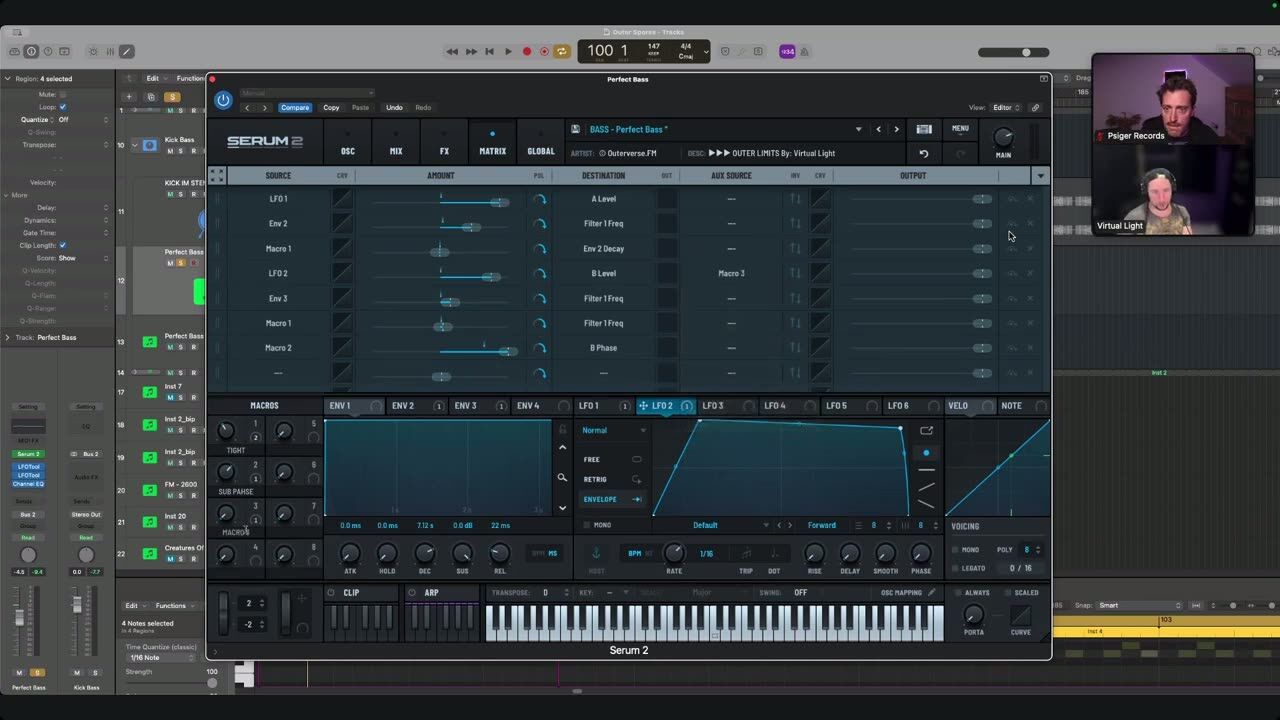Click the yellow solo S button in track header
Image resolution: width=1280 pixels, height=720 pixels.
(x=172, y=97)
